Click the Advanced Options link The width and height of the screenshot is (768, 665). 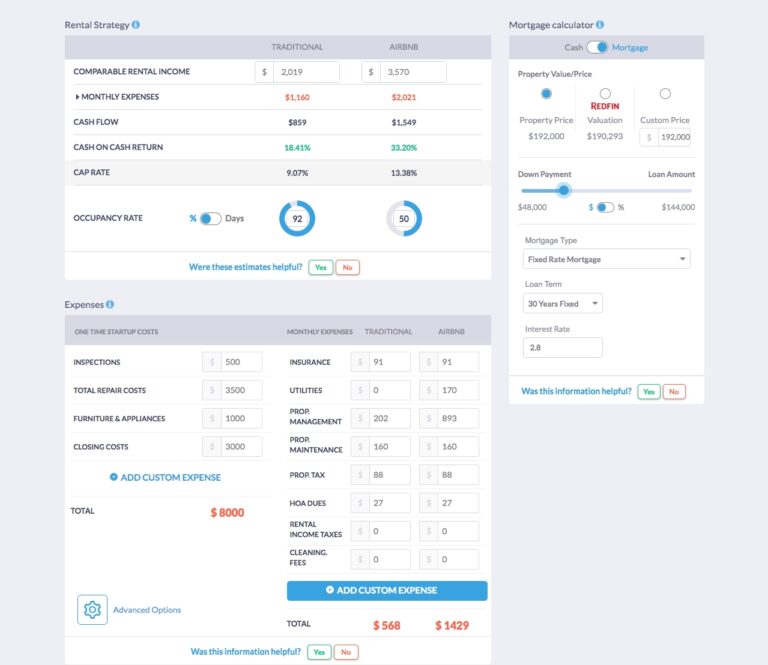pyautogui.click(x=147, y=609)
